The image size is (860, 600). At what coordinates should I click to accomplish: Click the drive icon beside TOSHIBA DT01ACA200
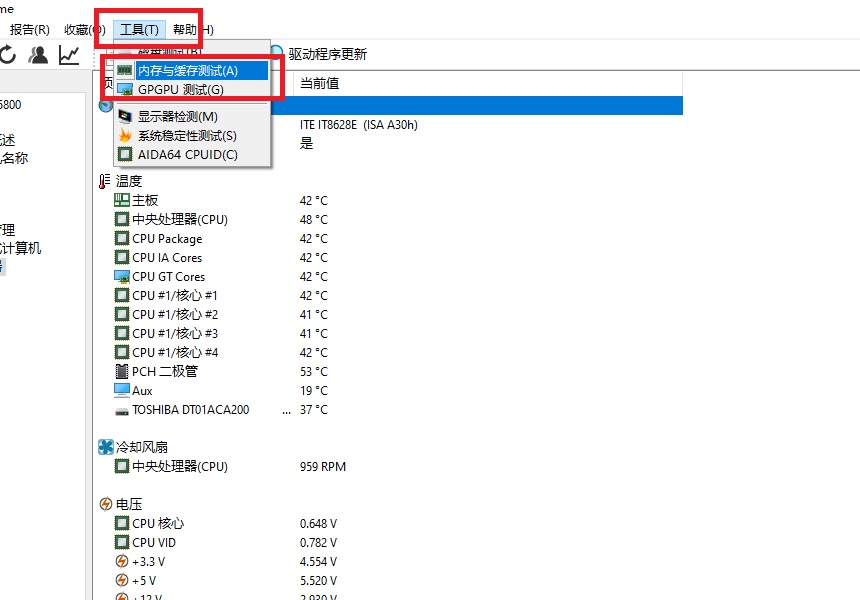(x=122, y=409)
